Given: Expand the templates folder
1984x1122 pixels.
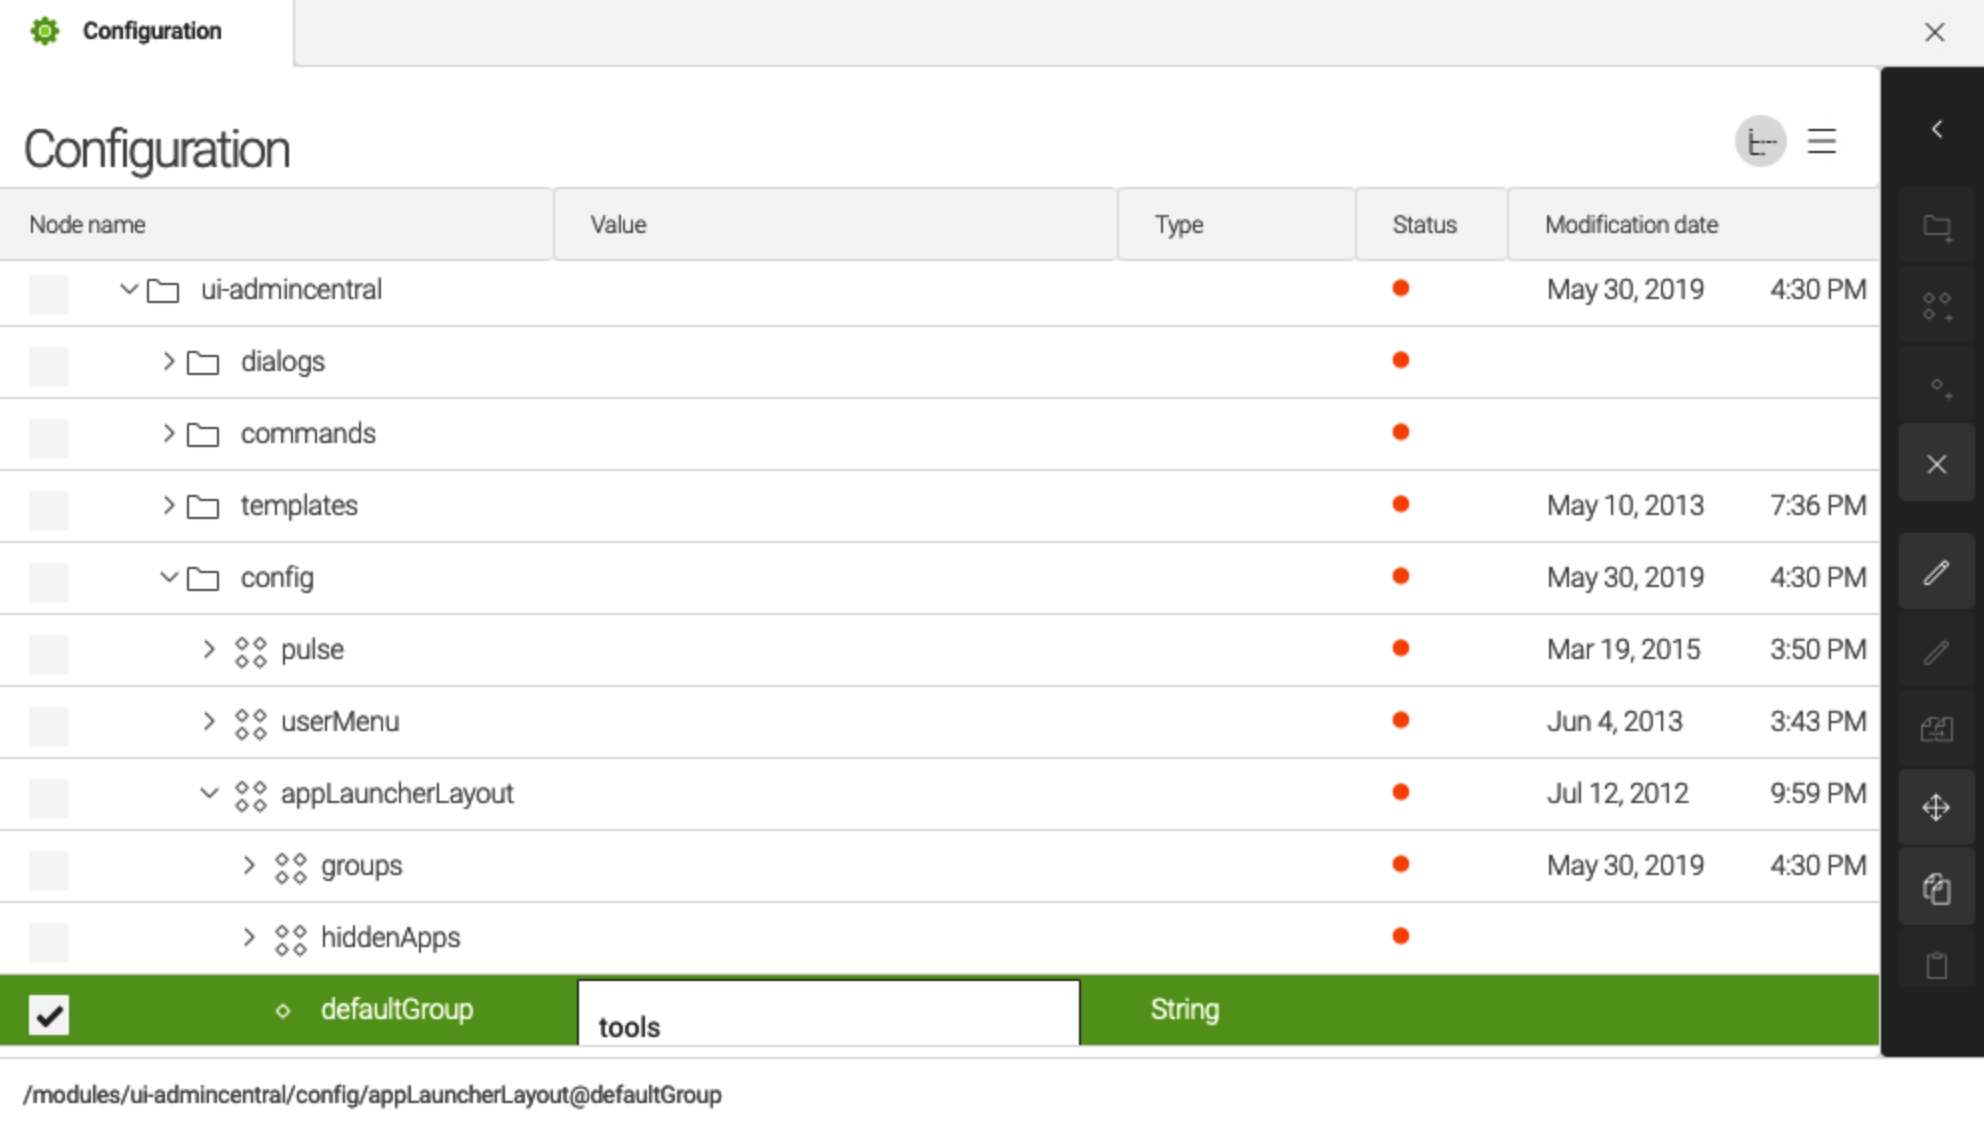Looking at the screenshot, I should pos(169,505).
